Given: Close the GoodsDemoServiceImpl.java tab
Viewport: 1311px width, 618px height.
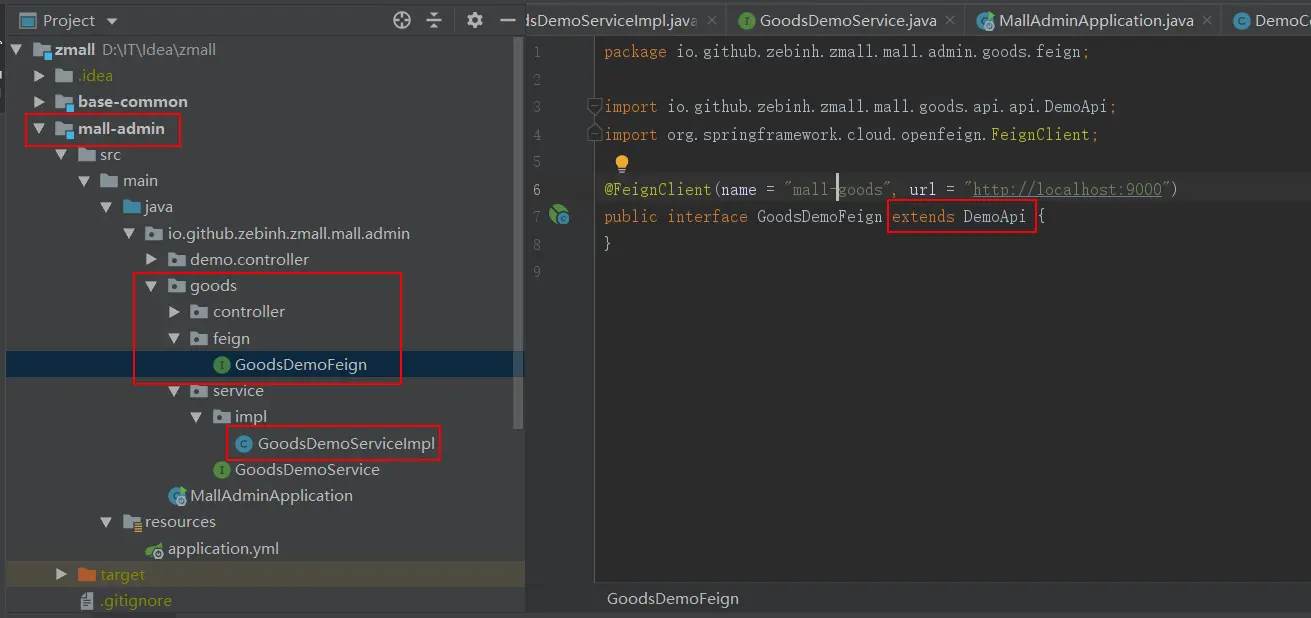Looking at the screenshot, I should pyautogui.click(x=712, y=20).
